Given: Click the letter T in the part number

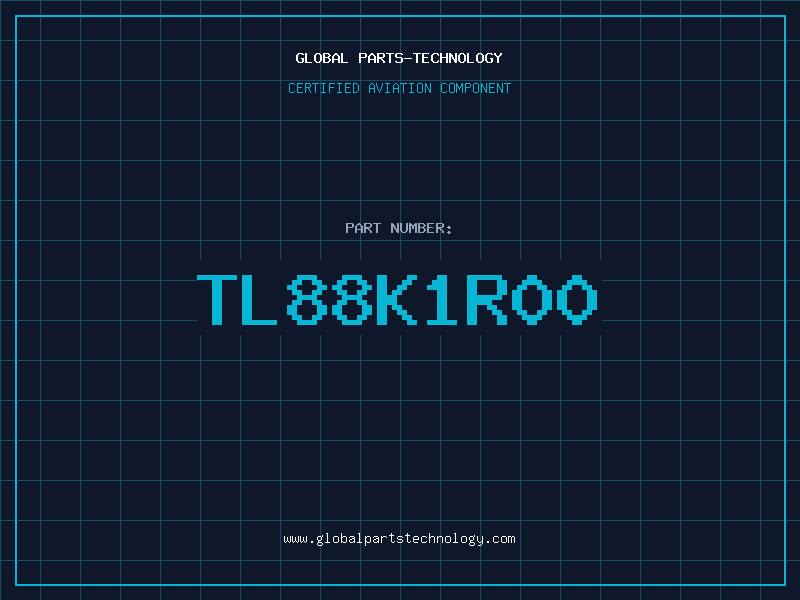Looking at the screenshot, I should pyautogui.click(x=217, y=299).
